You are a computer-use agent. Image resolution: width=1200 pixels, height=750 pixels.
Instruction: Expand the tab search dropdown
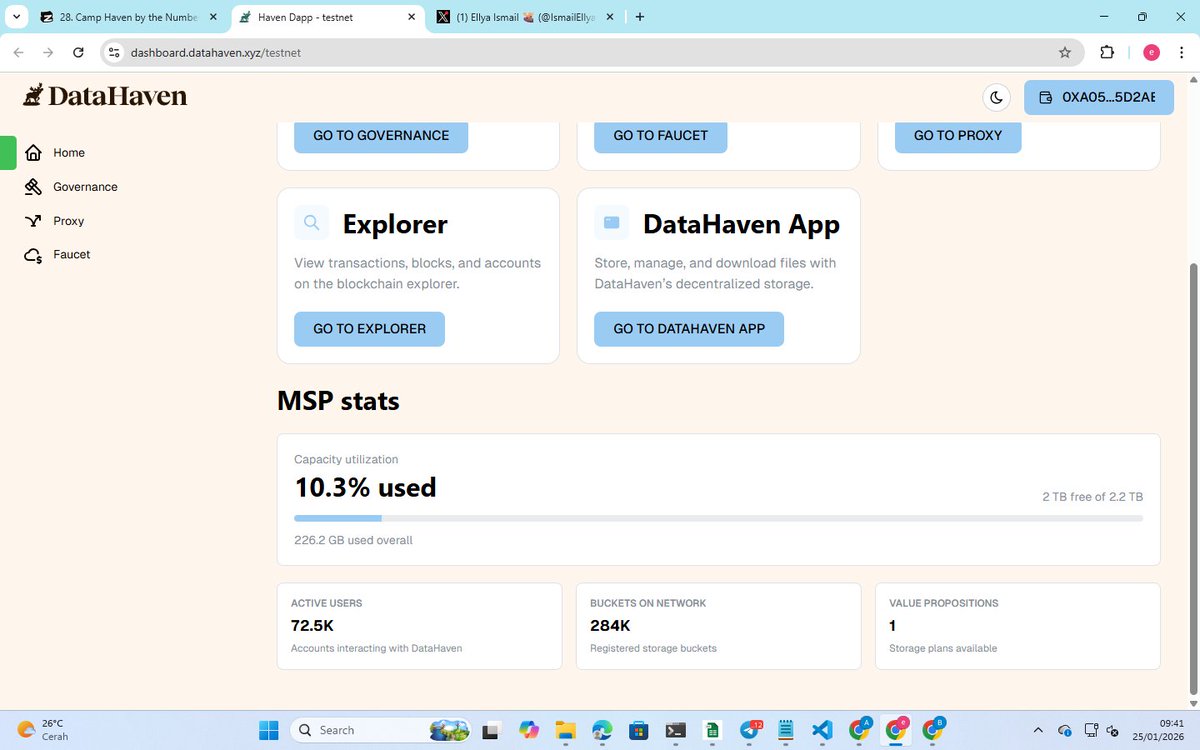click(15, 17)
